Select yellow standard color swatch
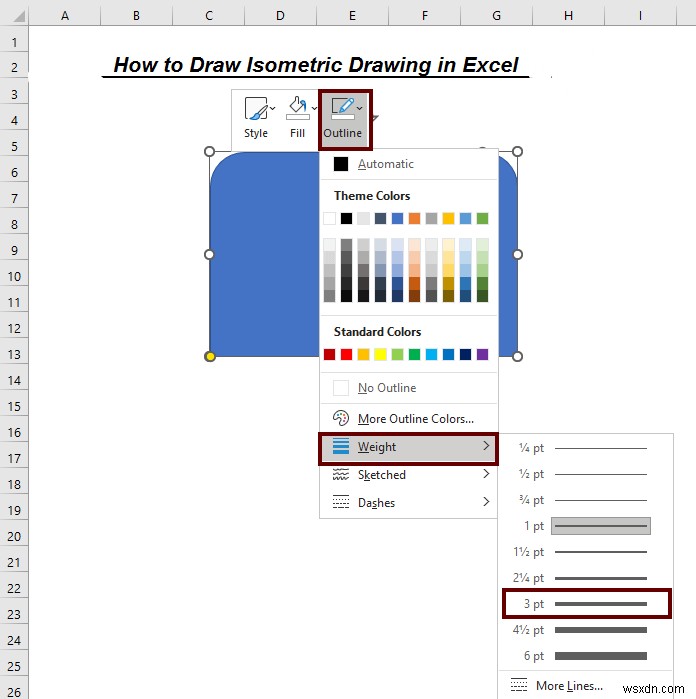 point(380,354)
